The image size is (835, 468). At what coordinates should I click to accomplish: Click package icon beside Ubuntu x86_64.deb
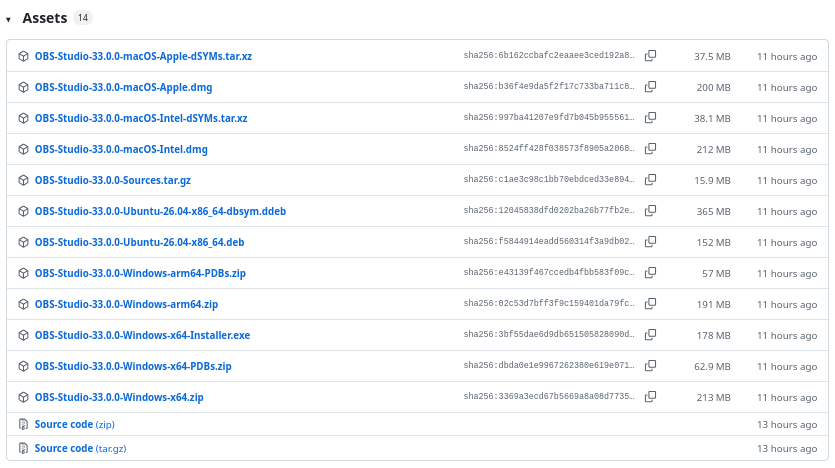click(23, 242)
